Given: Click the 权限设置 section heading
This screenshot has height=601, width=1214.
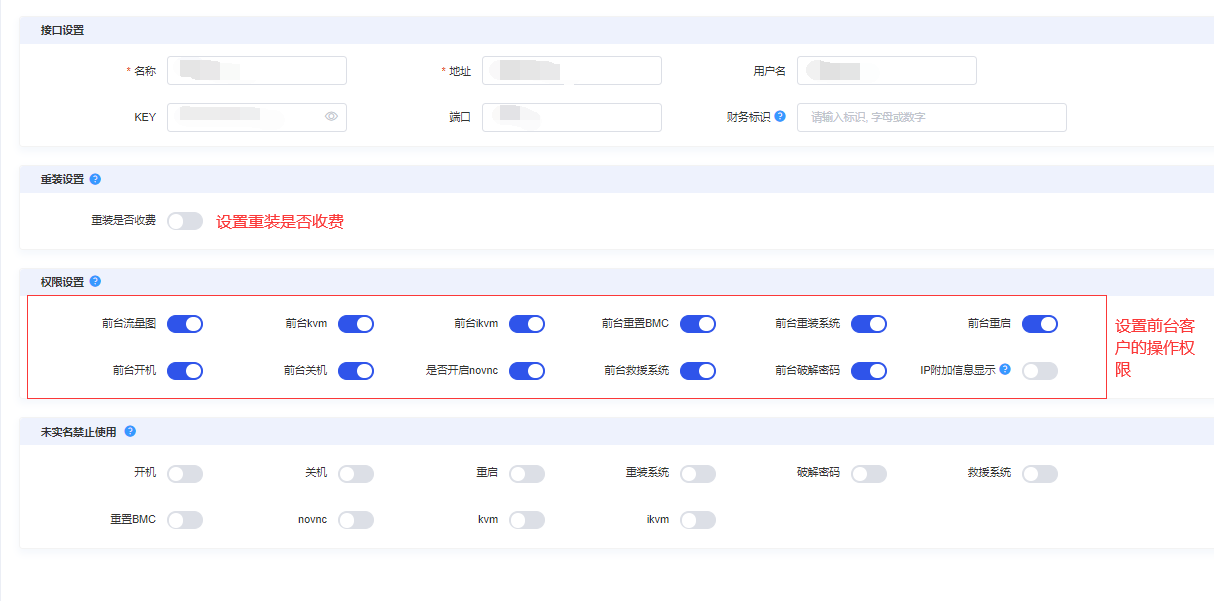Looking at the screenshot, I should click(x=62, y=282).
